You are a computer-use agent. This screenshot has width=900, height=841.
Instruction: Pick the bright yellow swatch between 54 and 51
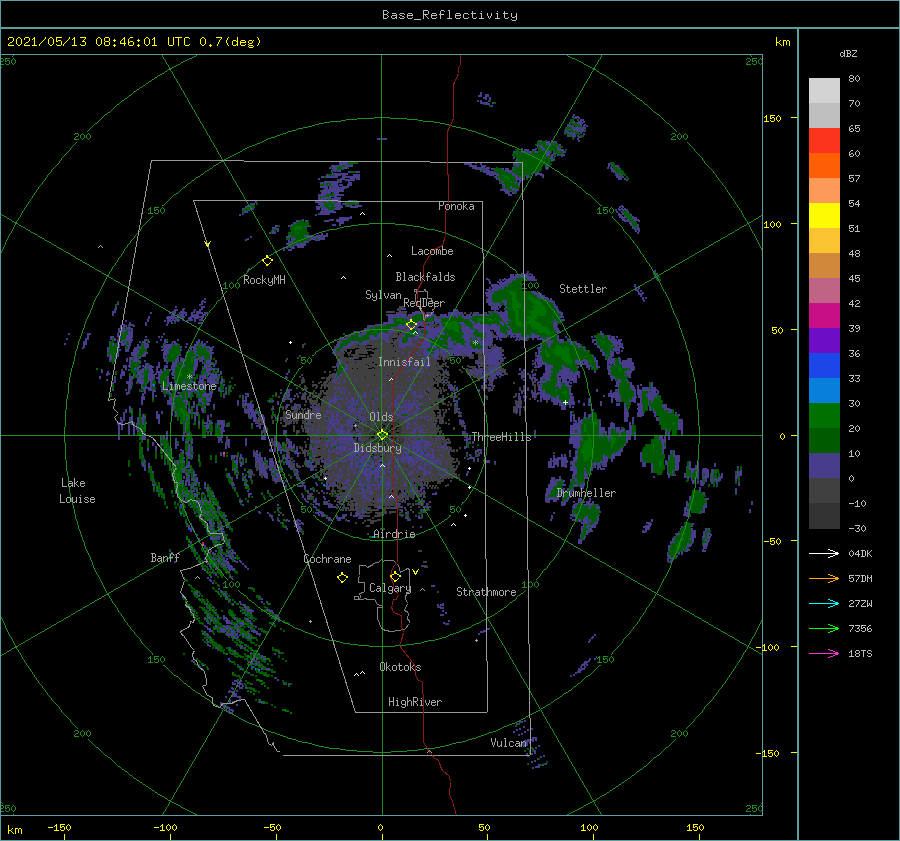[824, 216]
